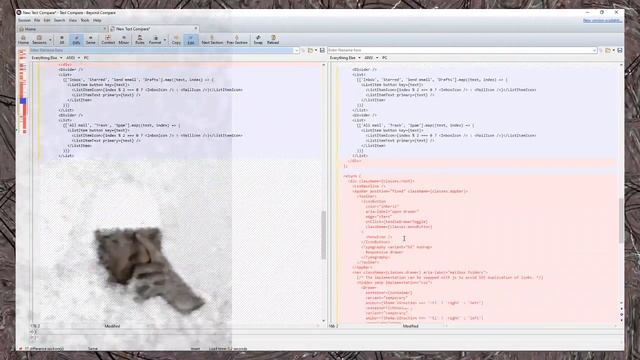Click the New version available link
The image size is (640, 360).
tap(602, 20)
